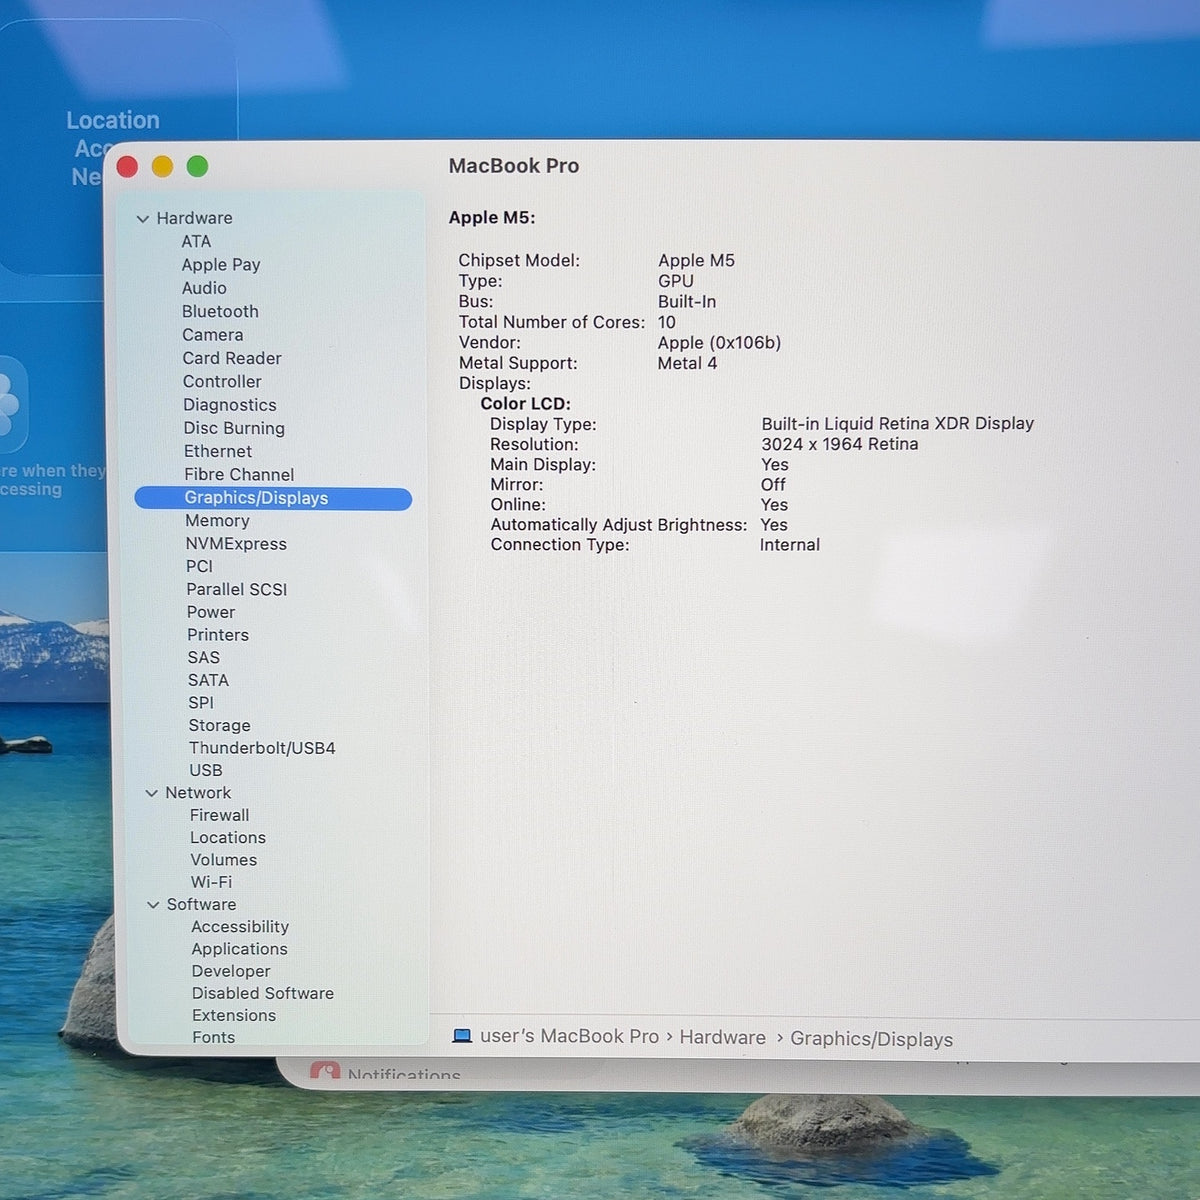View Diagnostics hardware info
Screen dimensions: 1200x1200
tap(230, 405)
